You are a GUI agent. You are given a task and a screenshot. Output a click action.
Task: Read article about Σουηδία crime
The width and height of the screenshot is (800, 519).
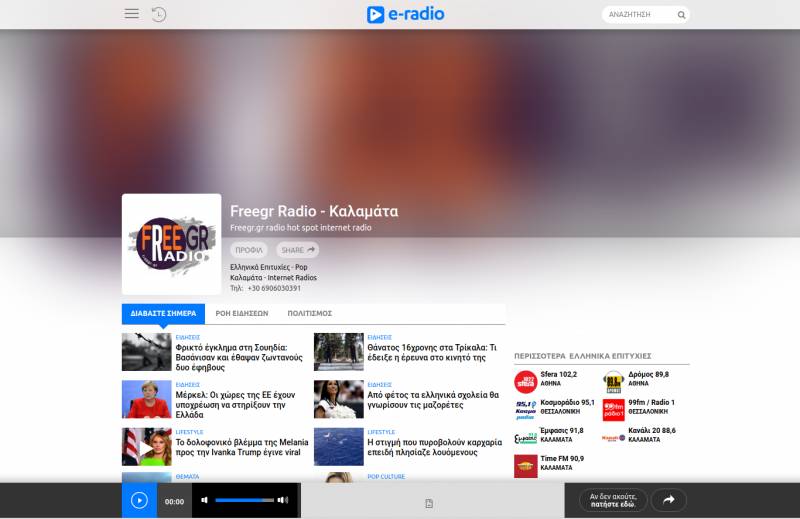click(239, 357)
